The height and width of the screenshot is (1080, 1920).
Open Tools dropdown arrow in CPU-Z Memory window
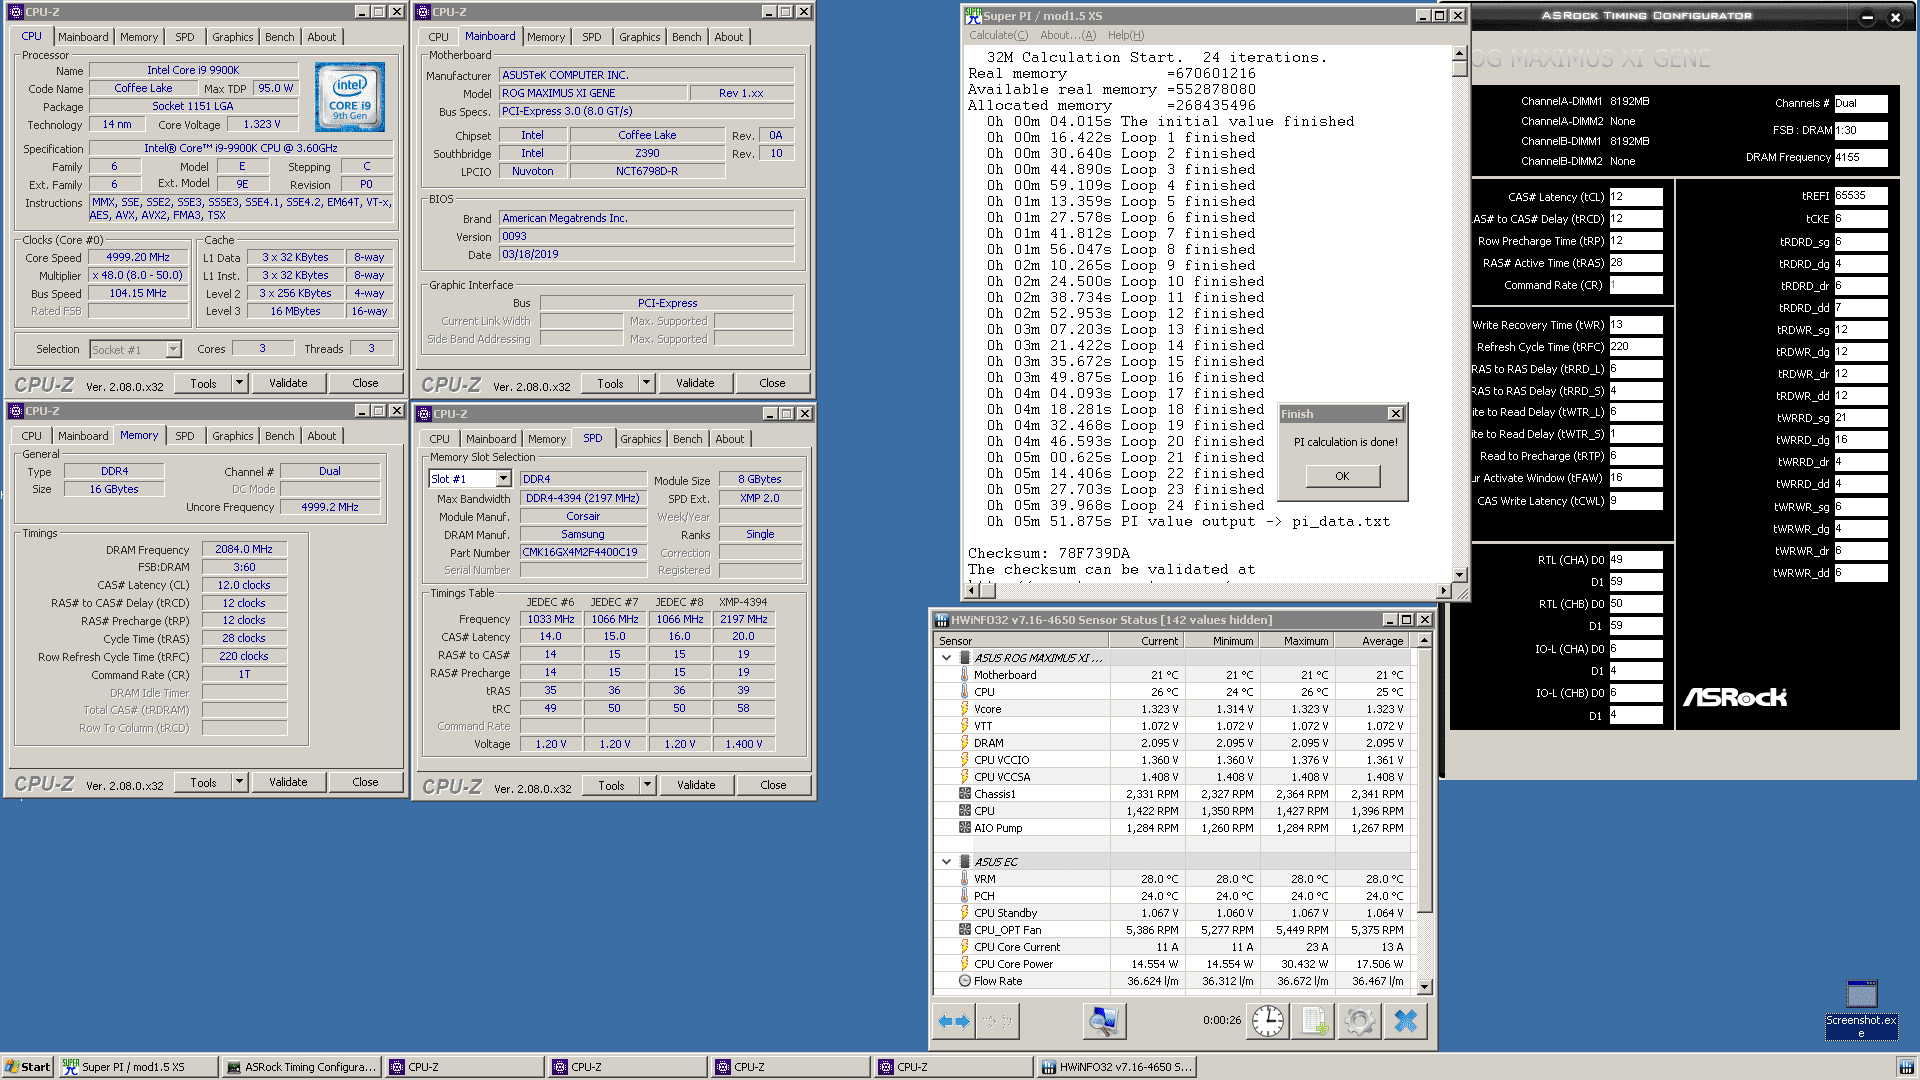click(239, 782)
